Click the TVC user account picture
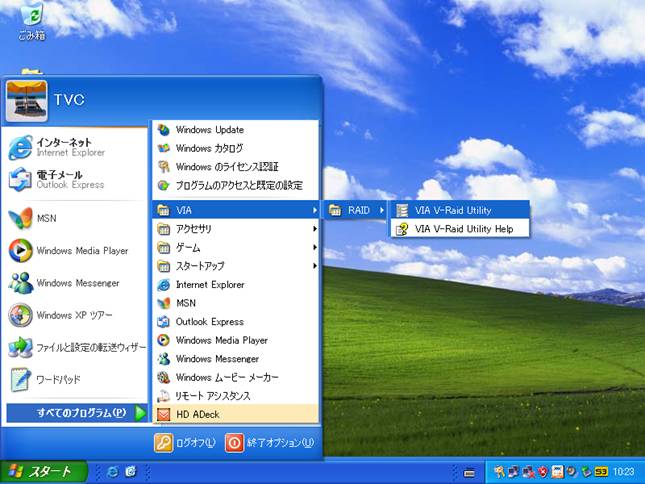 (27, 101)
